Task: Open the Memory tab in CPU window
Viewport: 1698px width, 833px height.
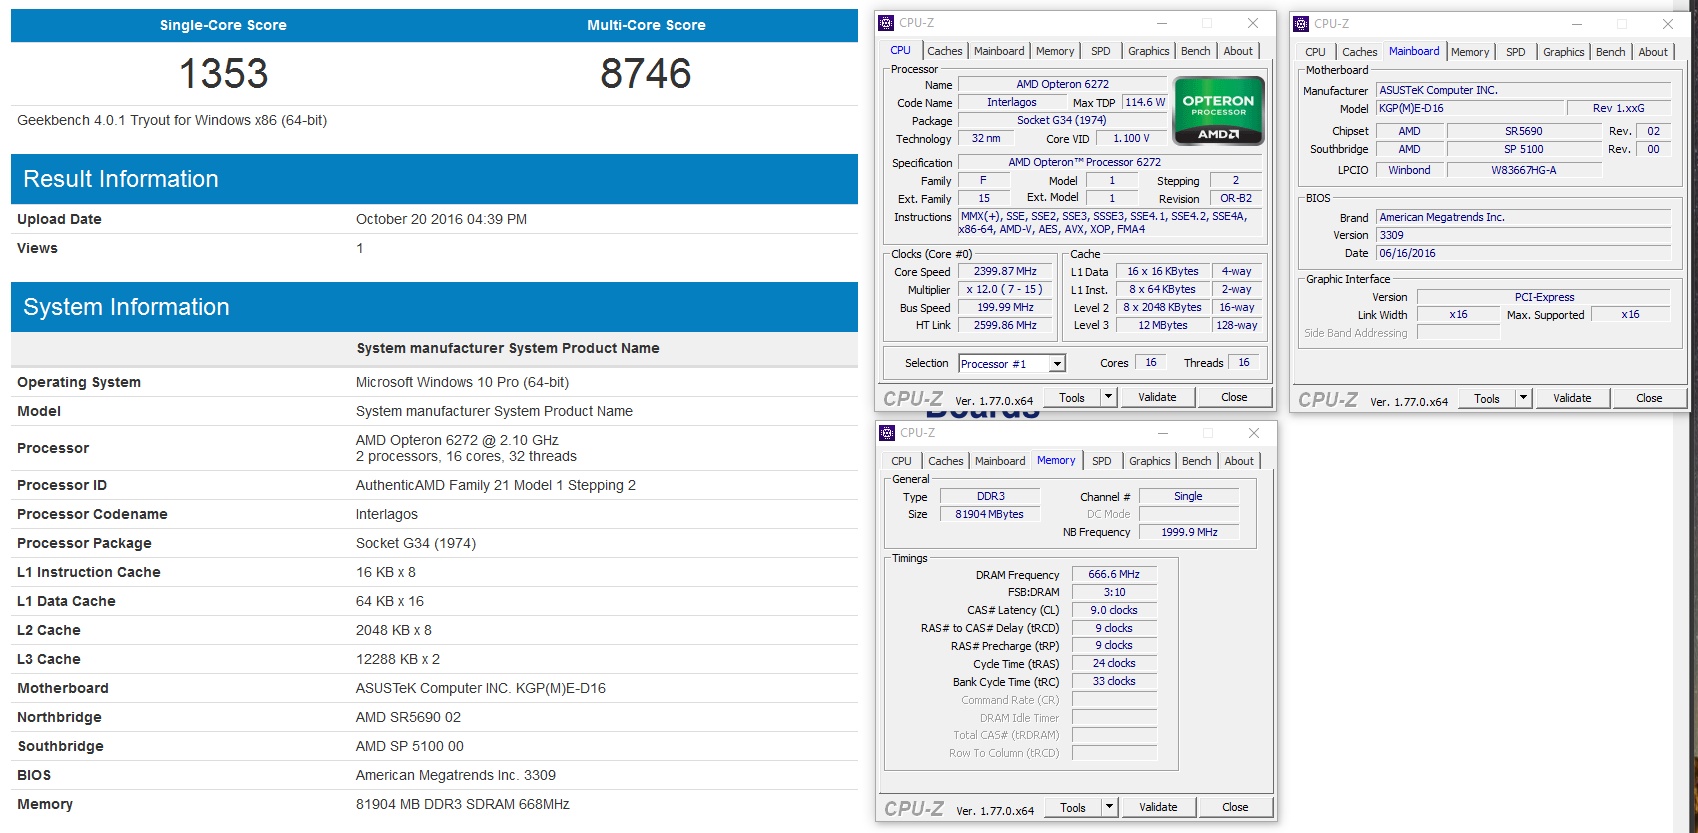Action: [x=1055, y=51]
